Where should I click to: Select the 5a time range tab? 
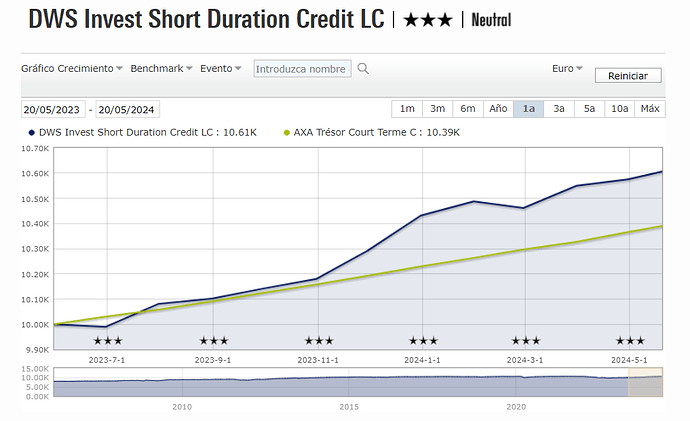(x=589, y=109)
